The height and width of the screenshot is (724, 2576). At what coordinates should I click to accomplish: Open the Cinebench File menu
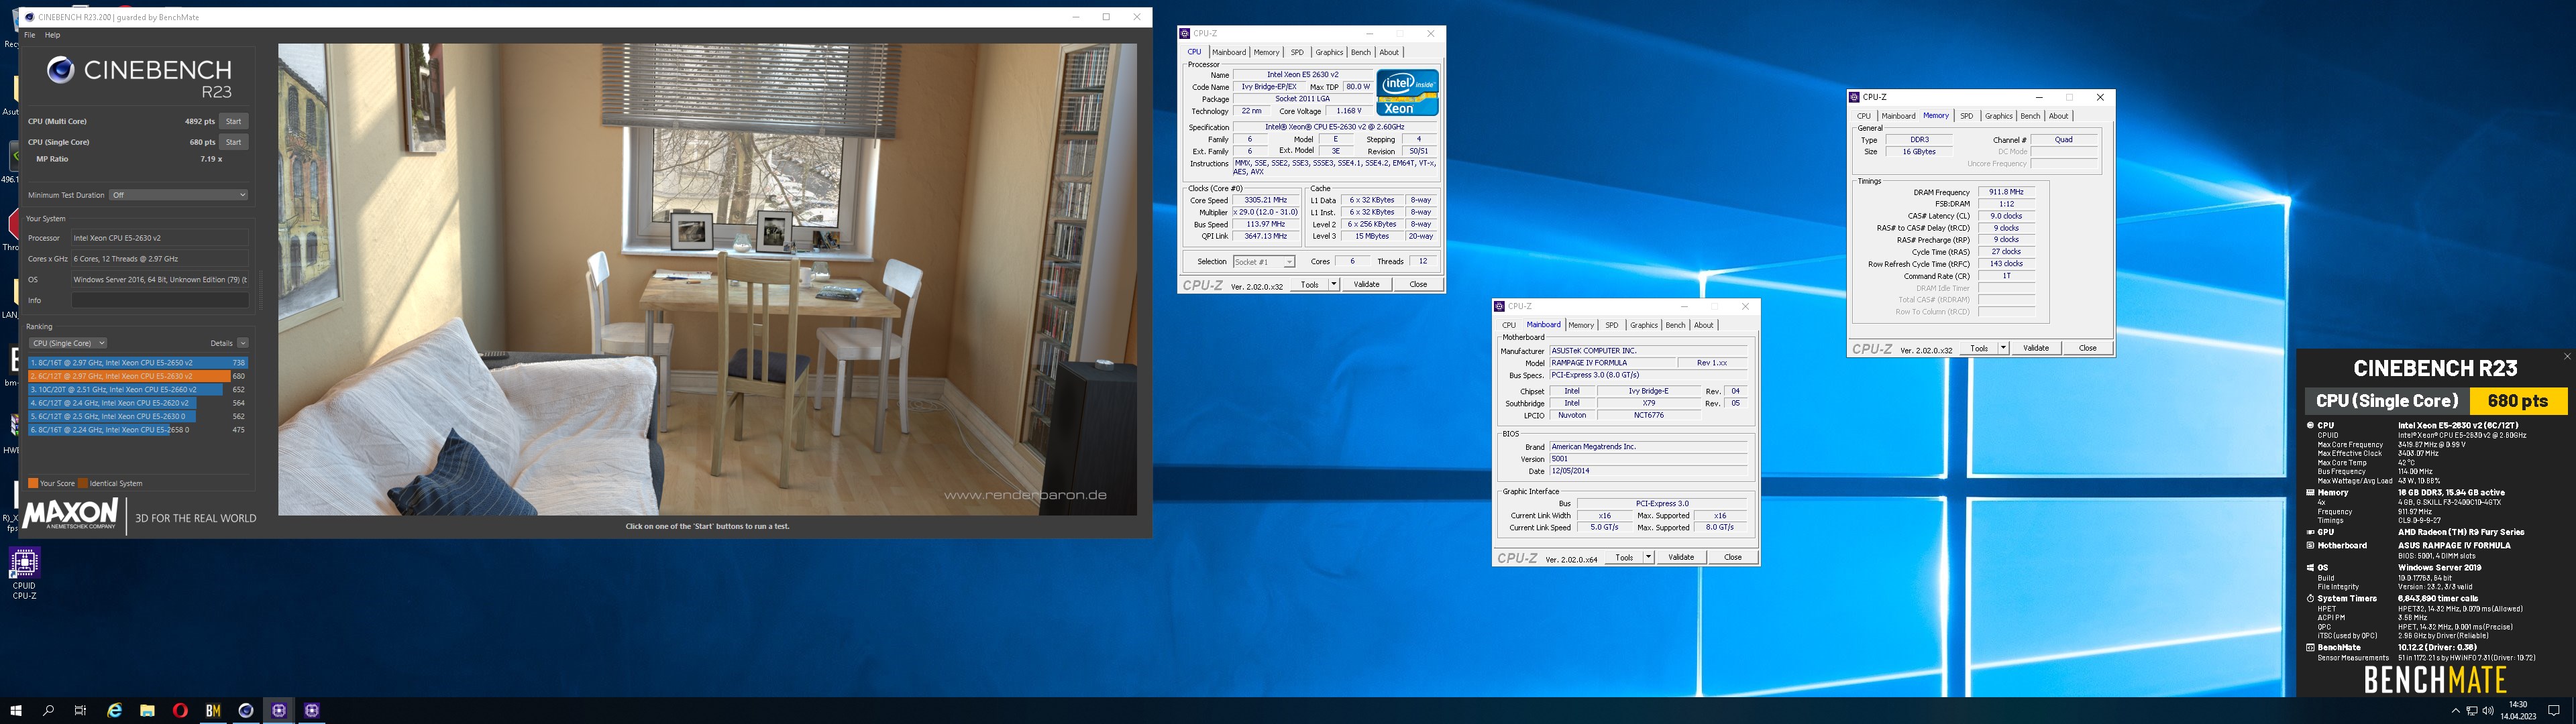[29, 35]
